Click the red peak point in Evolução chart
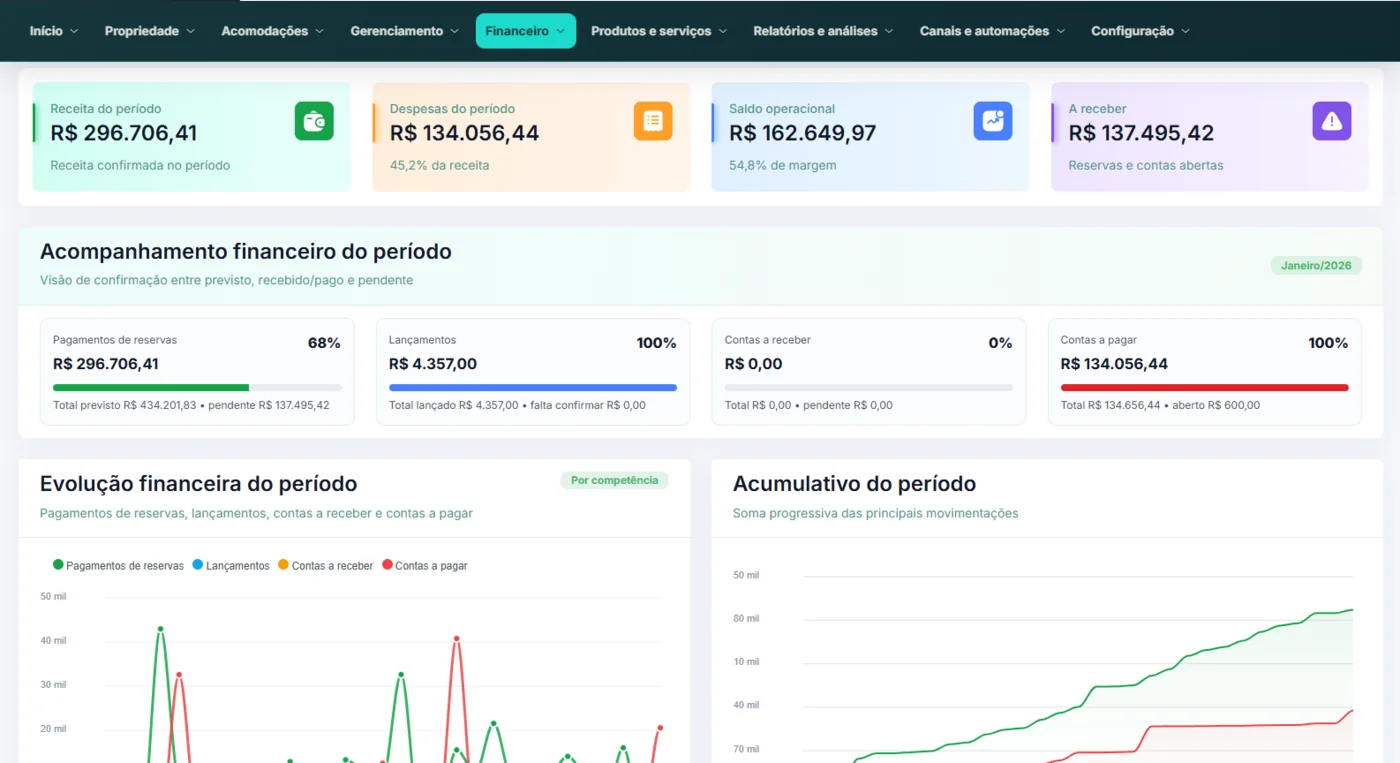The image size is (1400, 763). click(457, 638)
